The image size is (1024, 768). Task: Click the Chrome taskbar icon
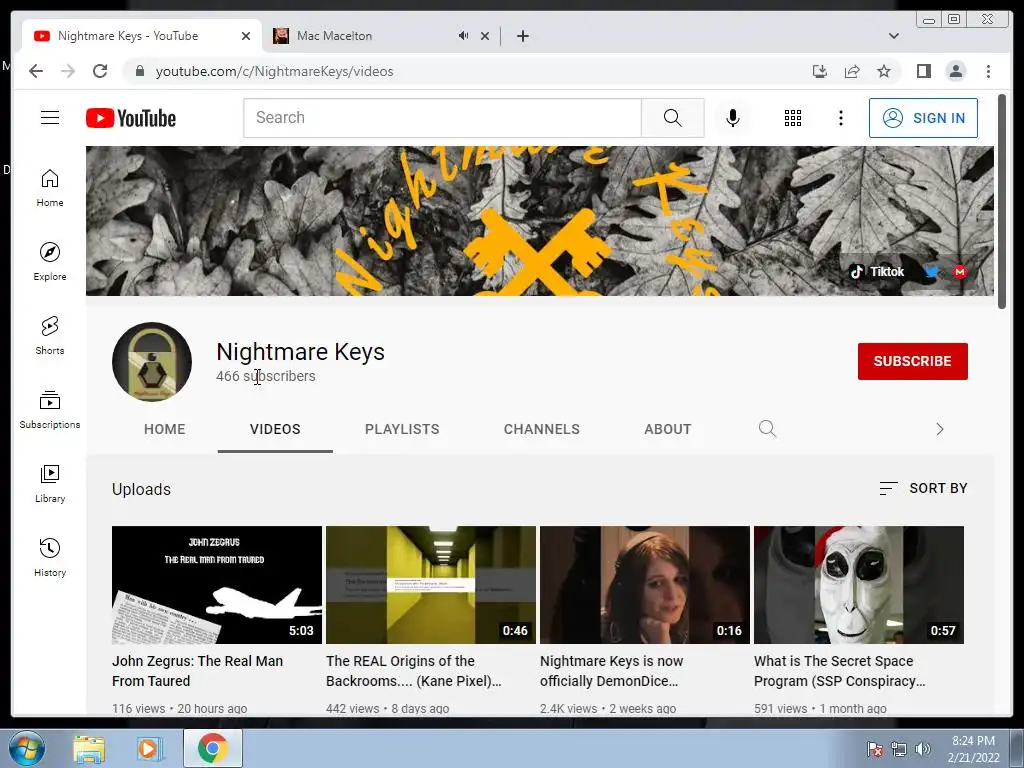tap(212, 748)
